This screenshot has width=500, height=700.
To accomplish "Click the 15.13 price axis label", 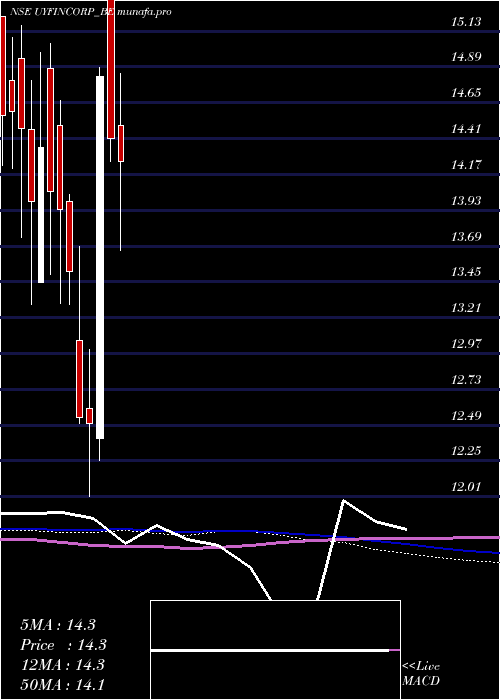I will pyautogui.click(x=466, y=21).
